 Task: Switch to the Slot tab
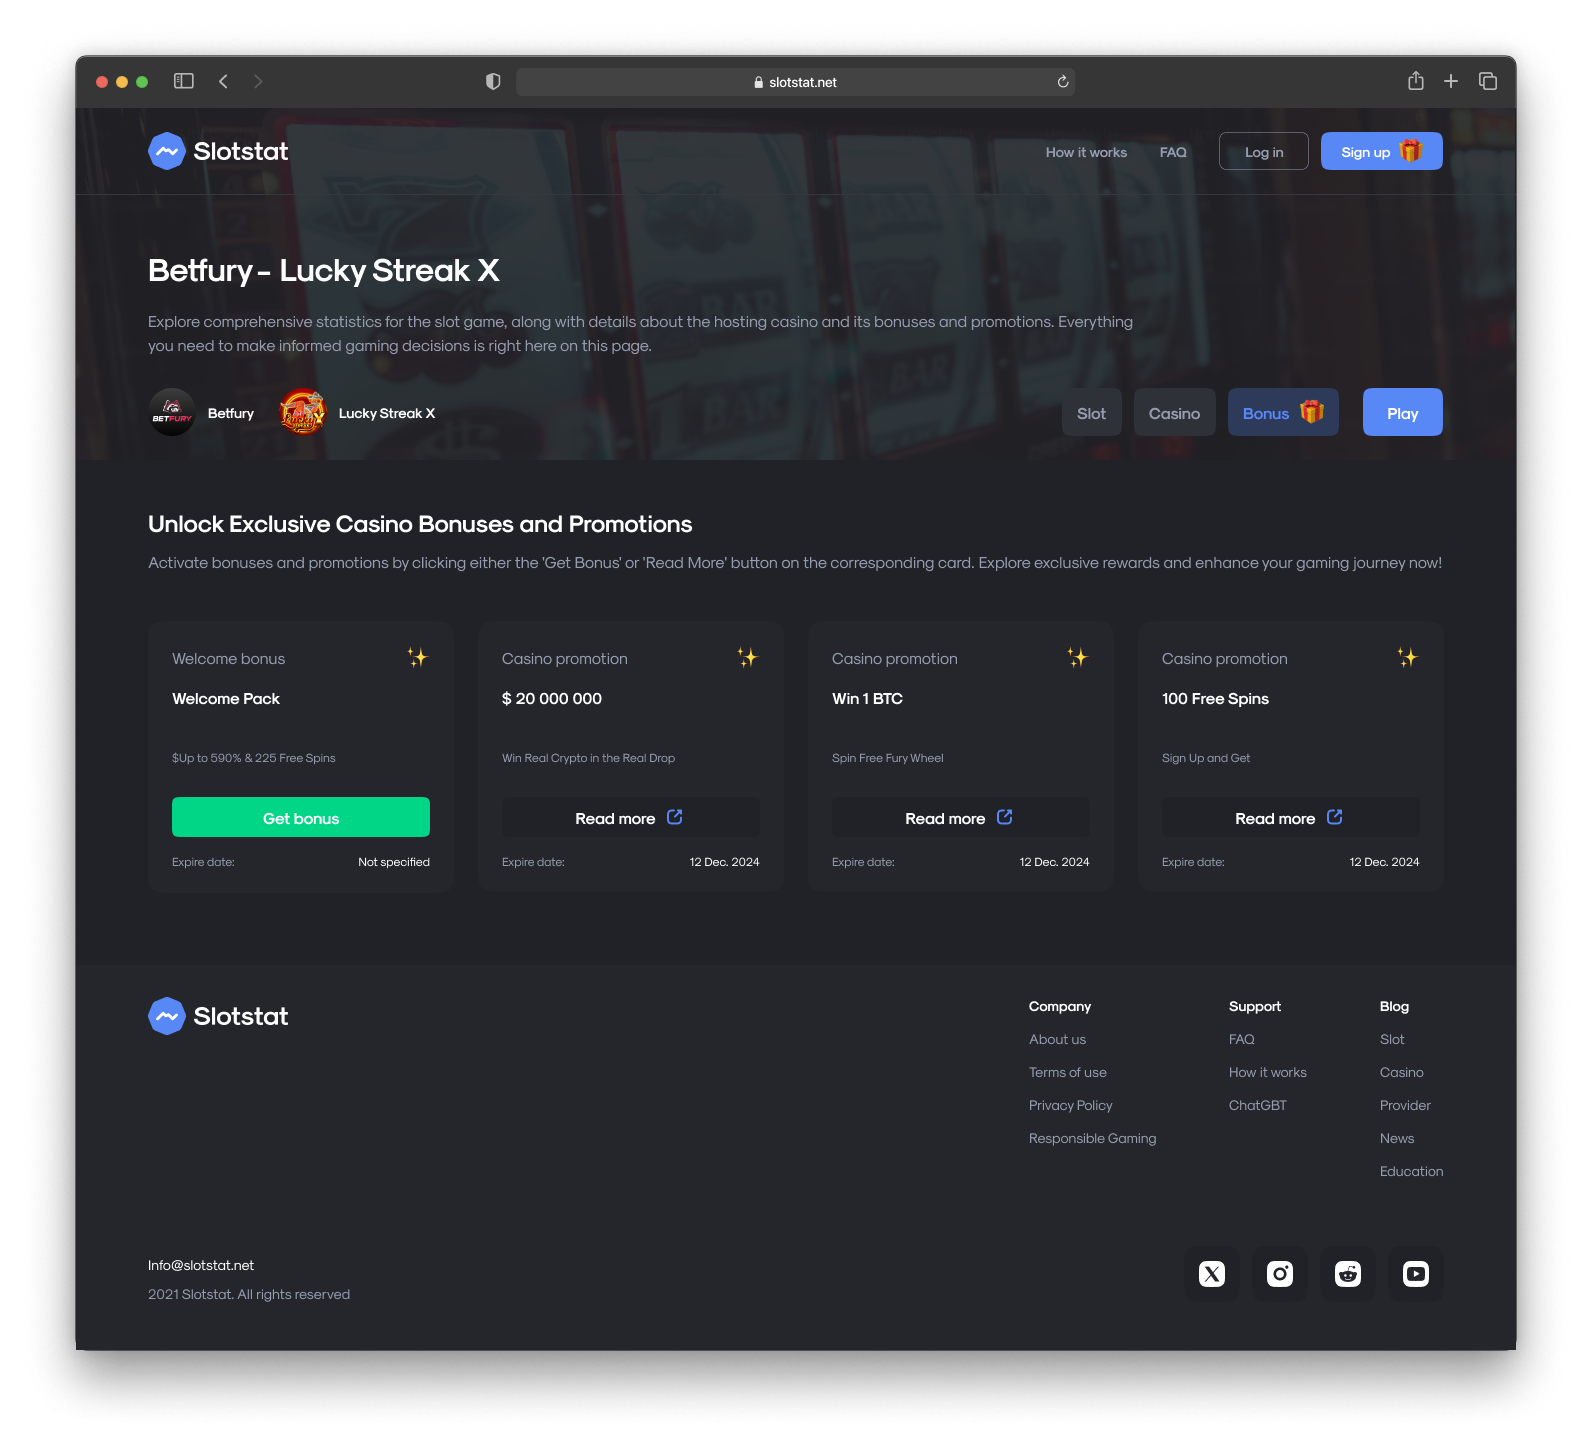click(x=1092, y=412)
